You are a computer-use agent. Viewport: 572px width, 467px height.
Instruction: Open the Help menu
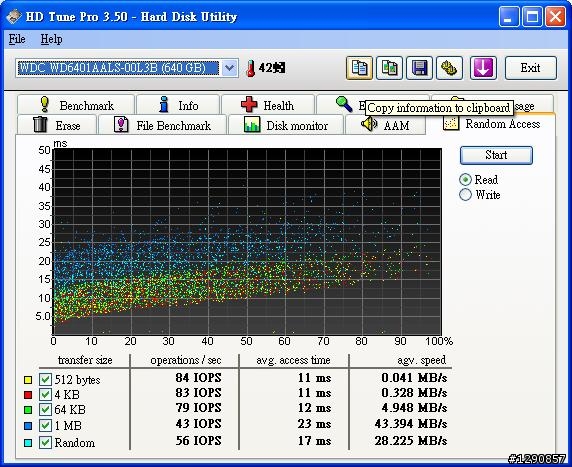[x=51, y=39]
